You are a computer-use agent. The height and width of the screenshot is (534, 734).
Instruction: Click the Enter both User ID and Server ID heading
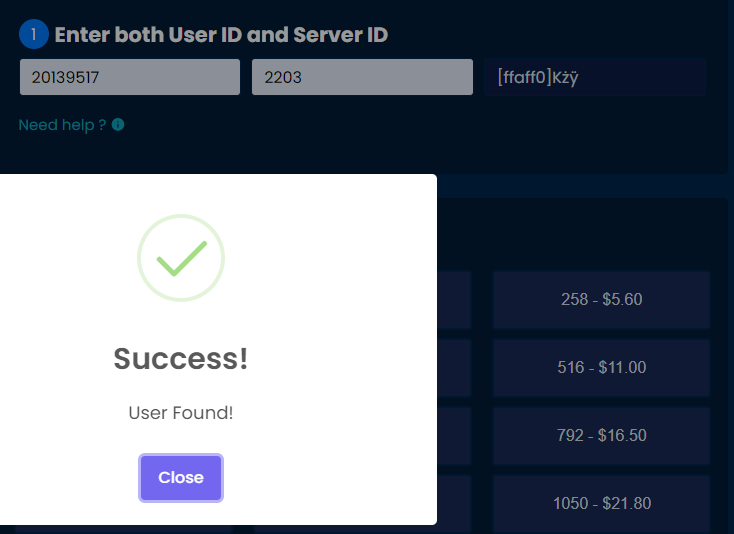click(x=221, y=35)
